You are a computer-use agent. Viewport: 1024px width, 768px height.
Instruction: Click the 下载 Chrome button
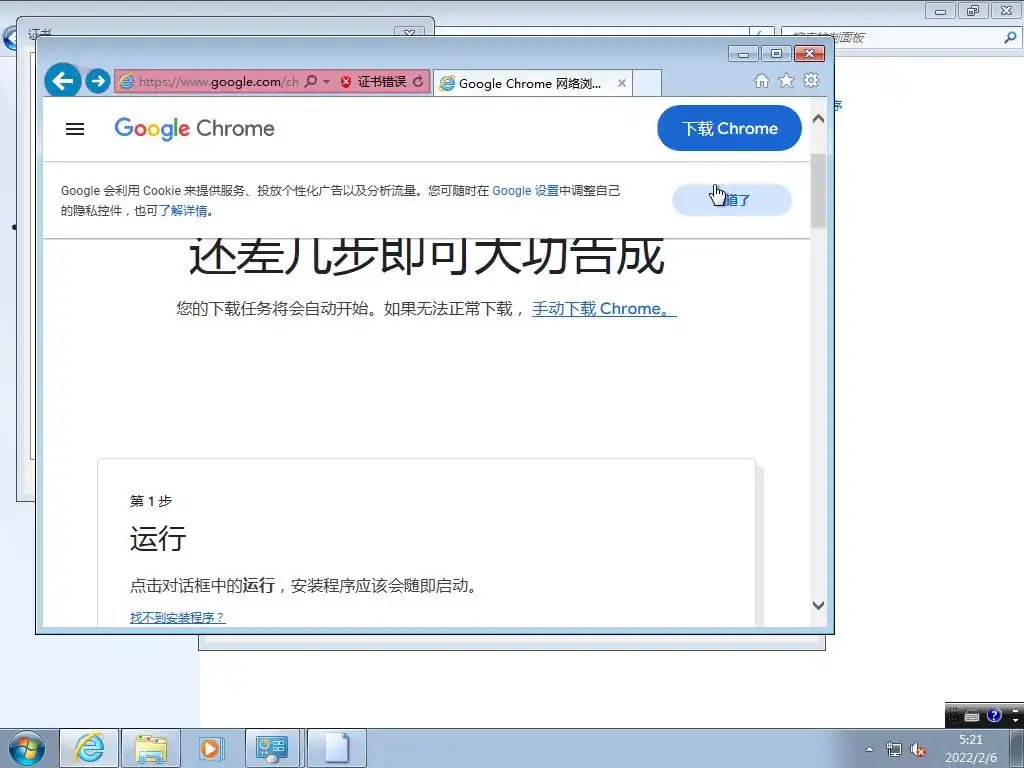(729, 128)
